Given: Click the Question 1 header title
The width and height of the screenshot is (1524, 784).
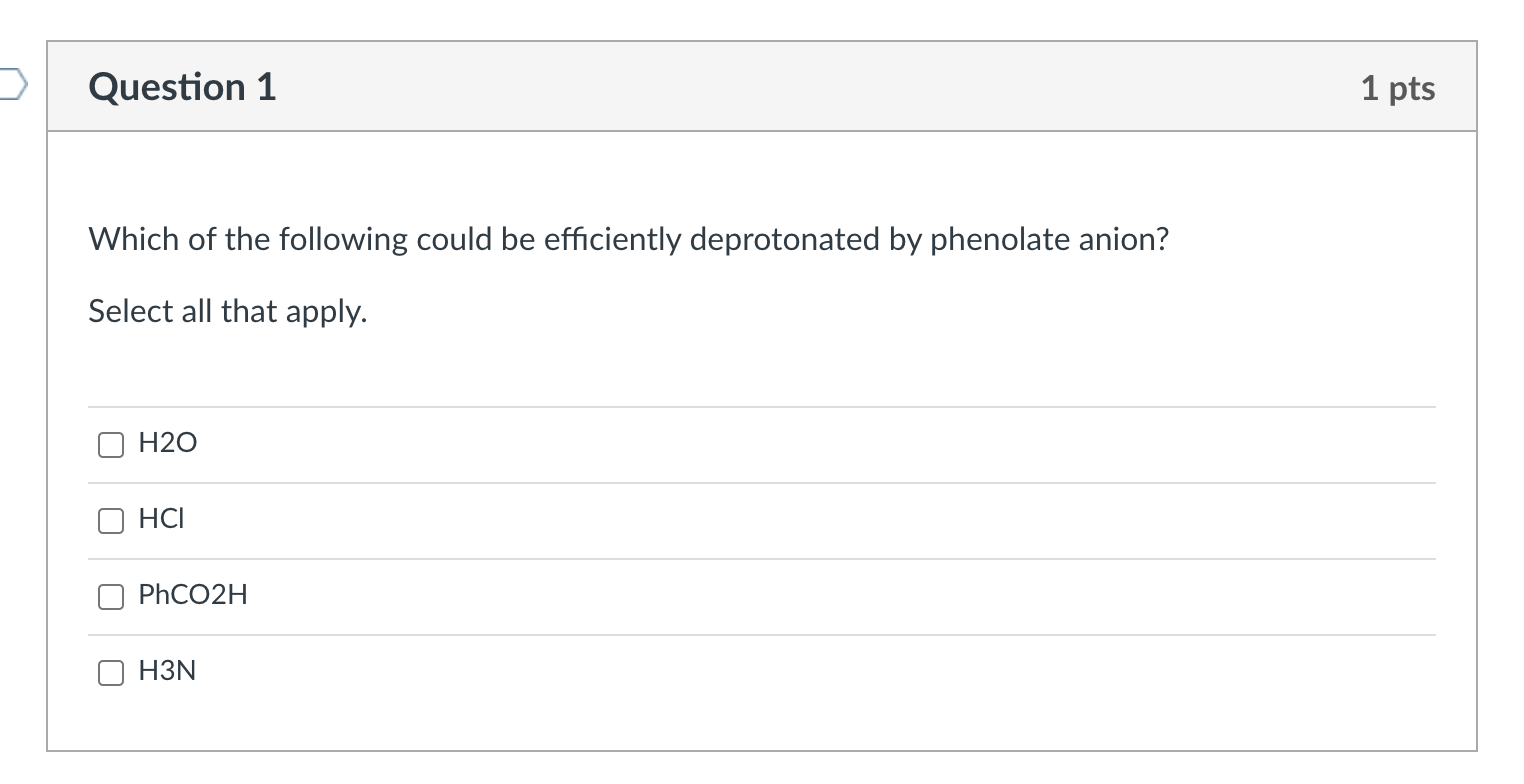Looking at the screenshot, I should pyautogui.click(x=181, y=87).
